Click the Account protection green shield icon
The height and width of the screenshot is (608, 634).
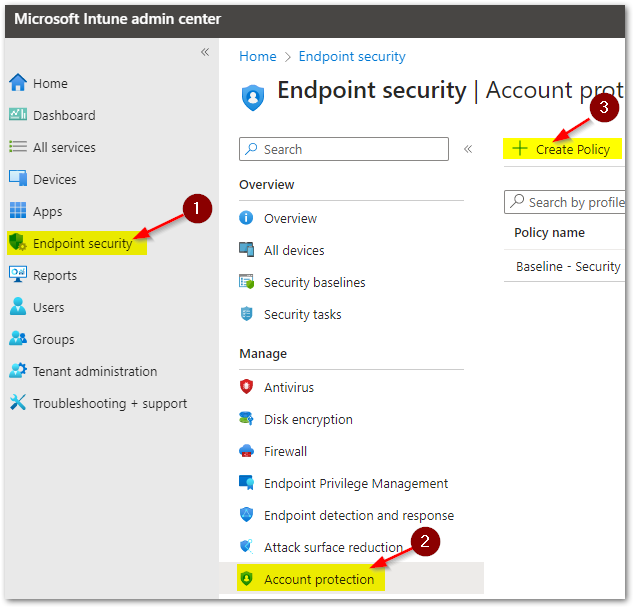click(x=246, y=578)
